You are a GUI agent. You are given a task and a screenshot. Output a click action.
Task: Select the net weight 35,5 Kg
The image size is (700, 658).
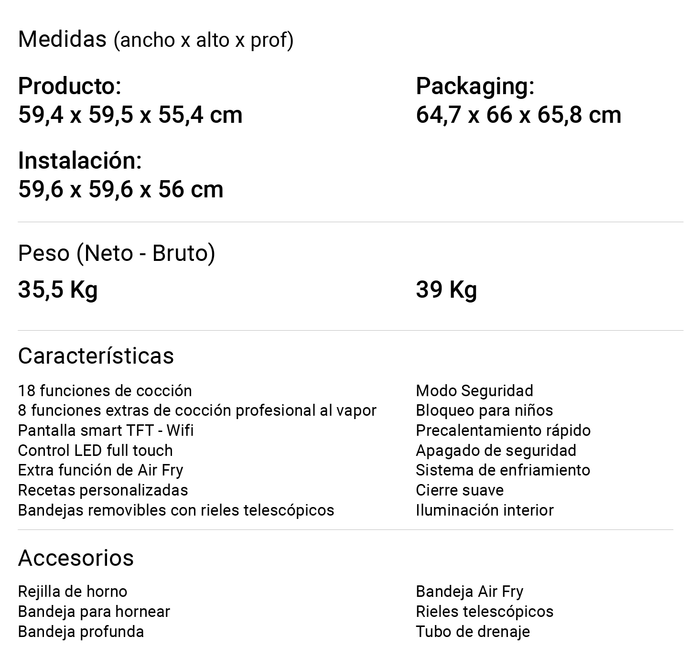click(x=58, y=291)
